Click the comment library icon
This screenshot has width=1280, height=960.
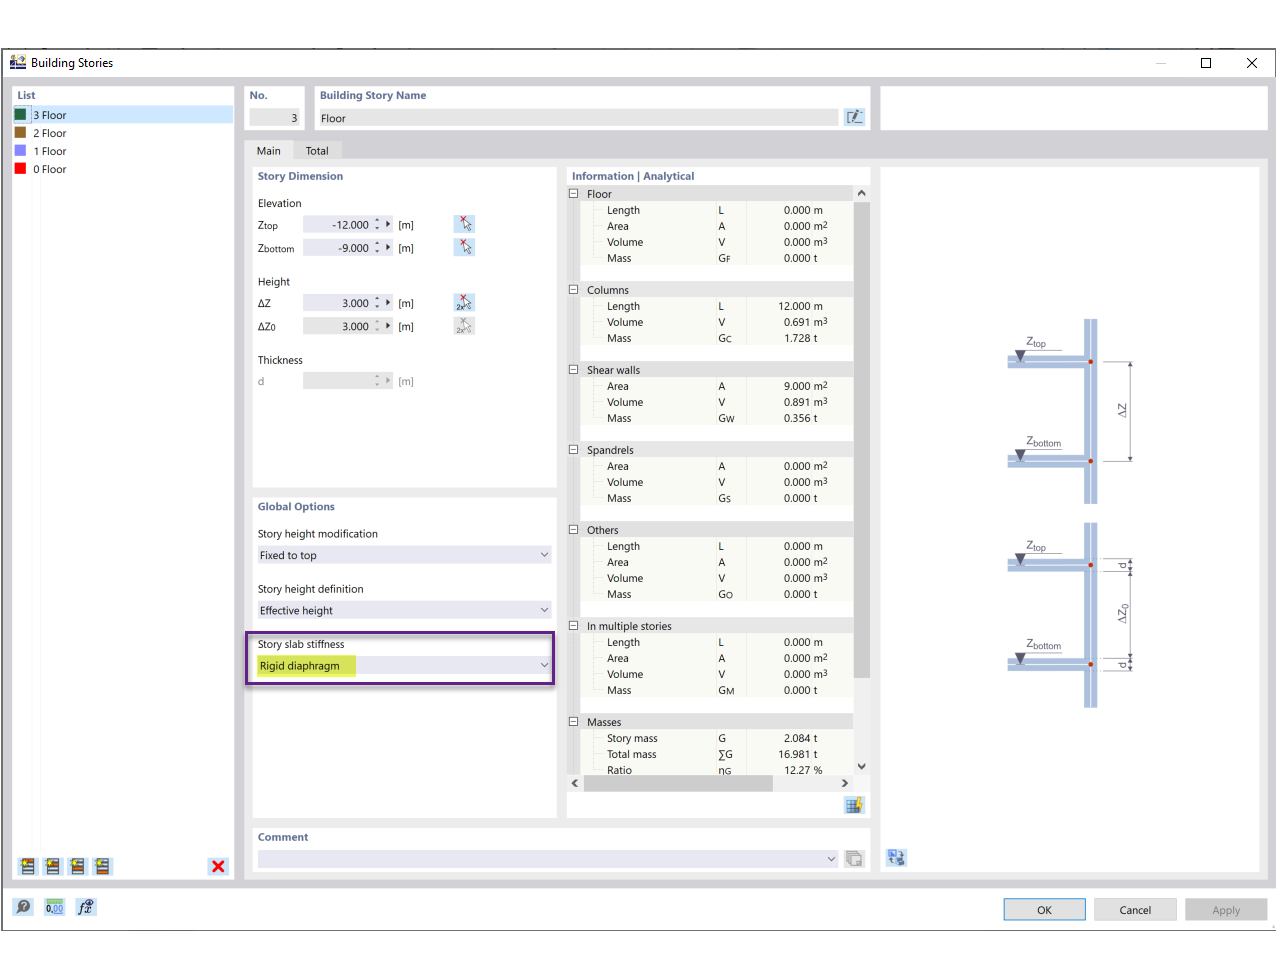tap(854, 858)
